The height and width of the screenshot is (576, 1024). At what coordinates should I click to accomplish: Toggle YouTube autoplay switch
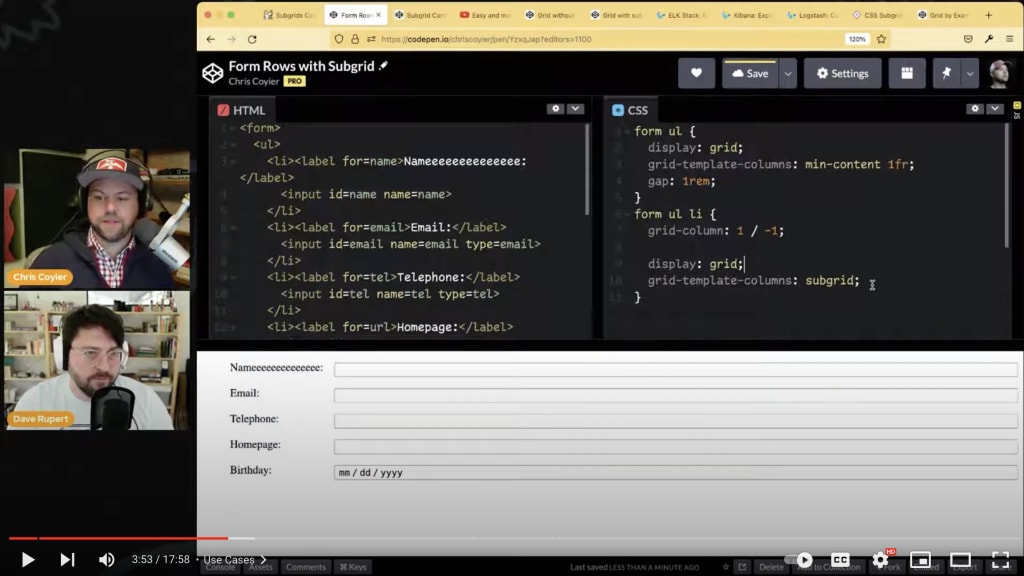point(800,560)
